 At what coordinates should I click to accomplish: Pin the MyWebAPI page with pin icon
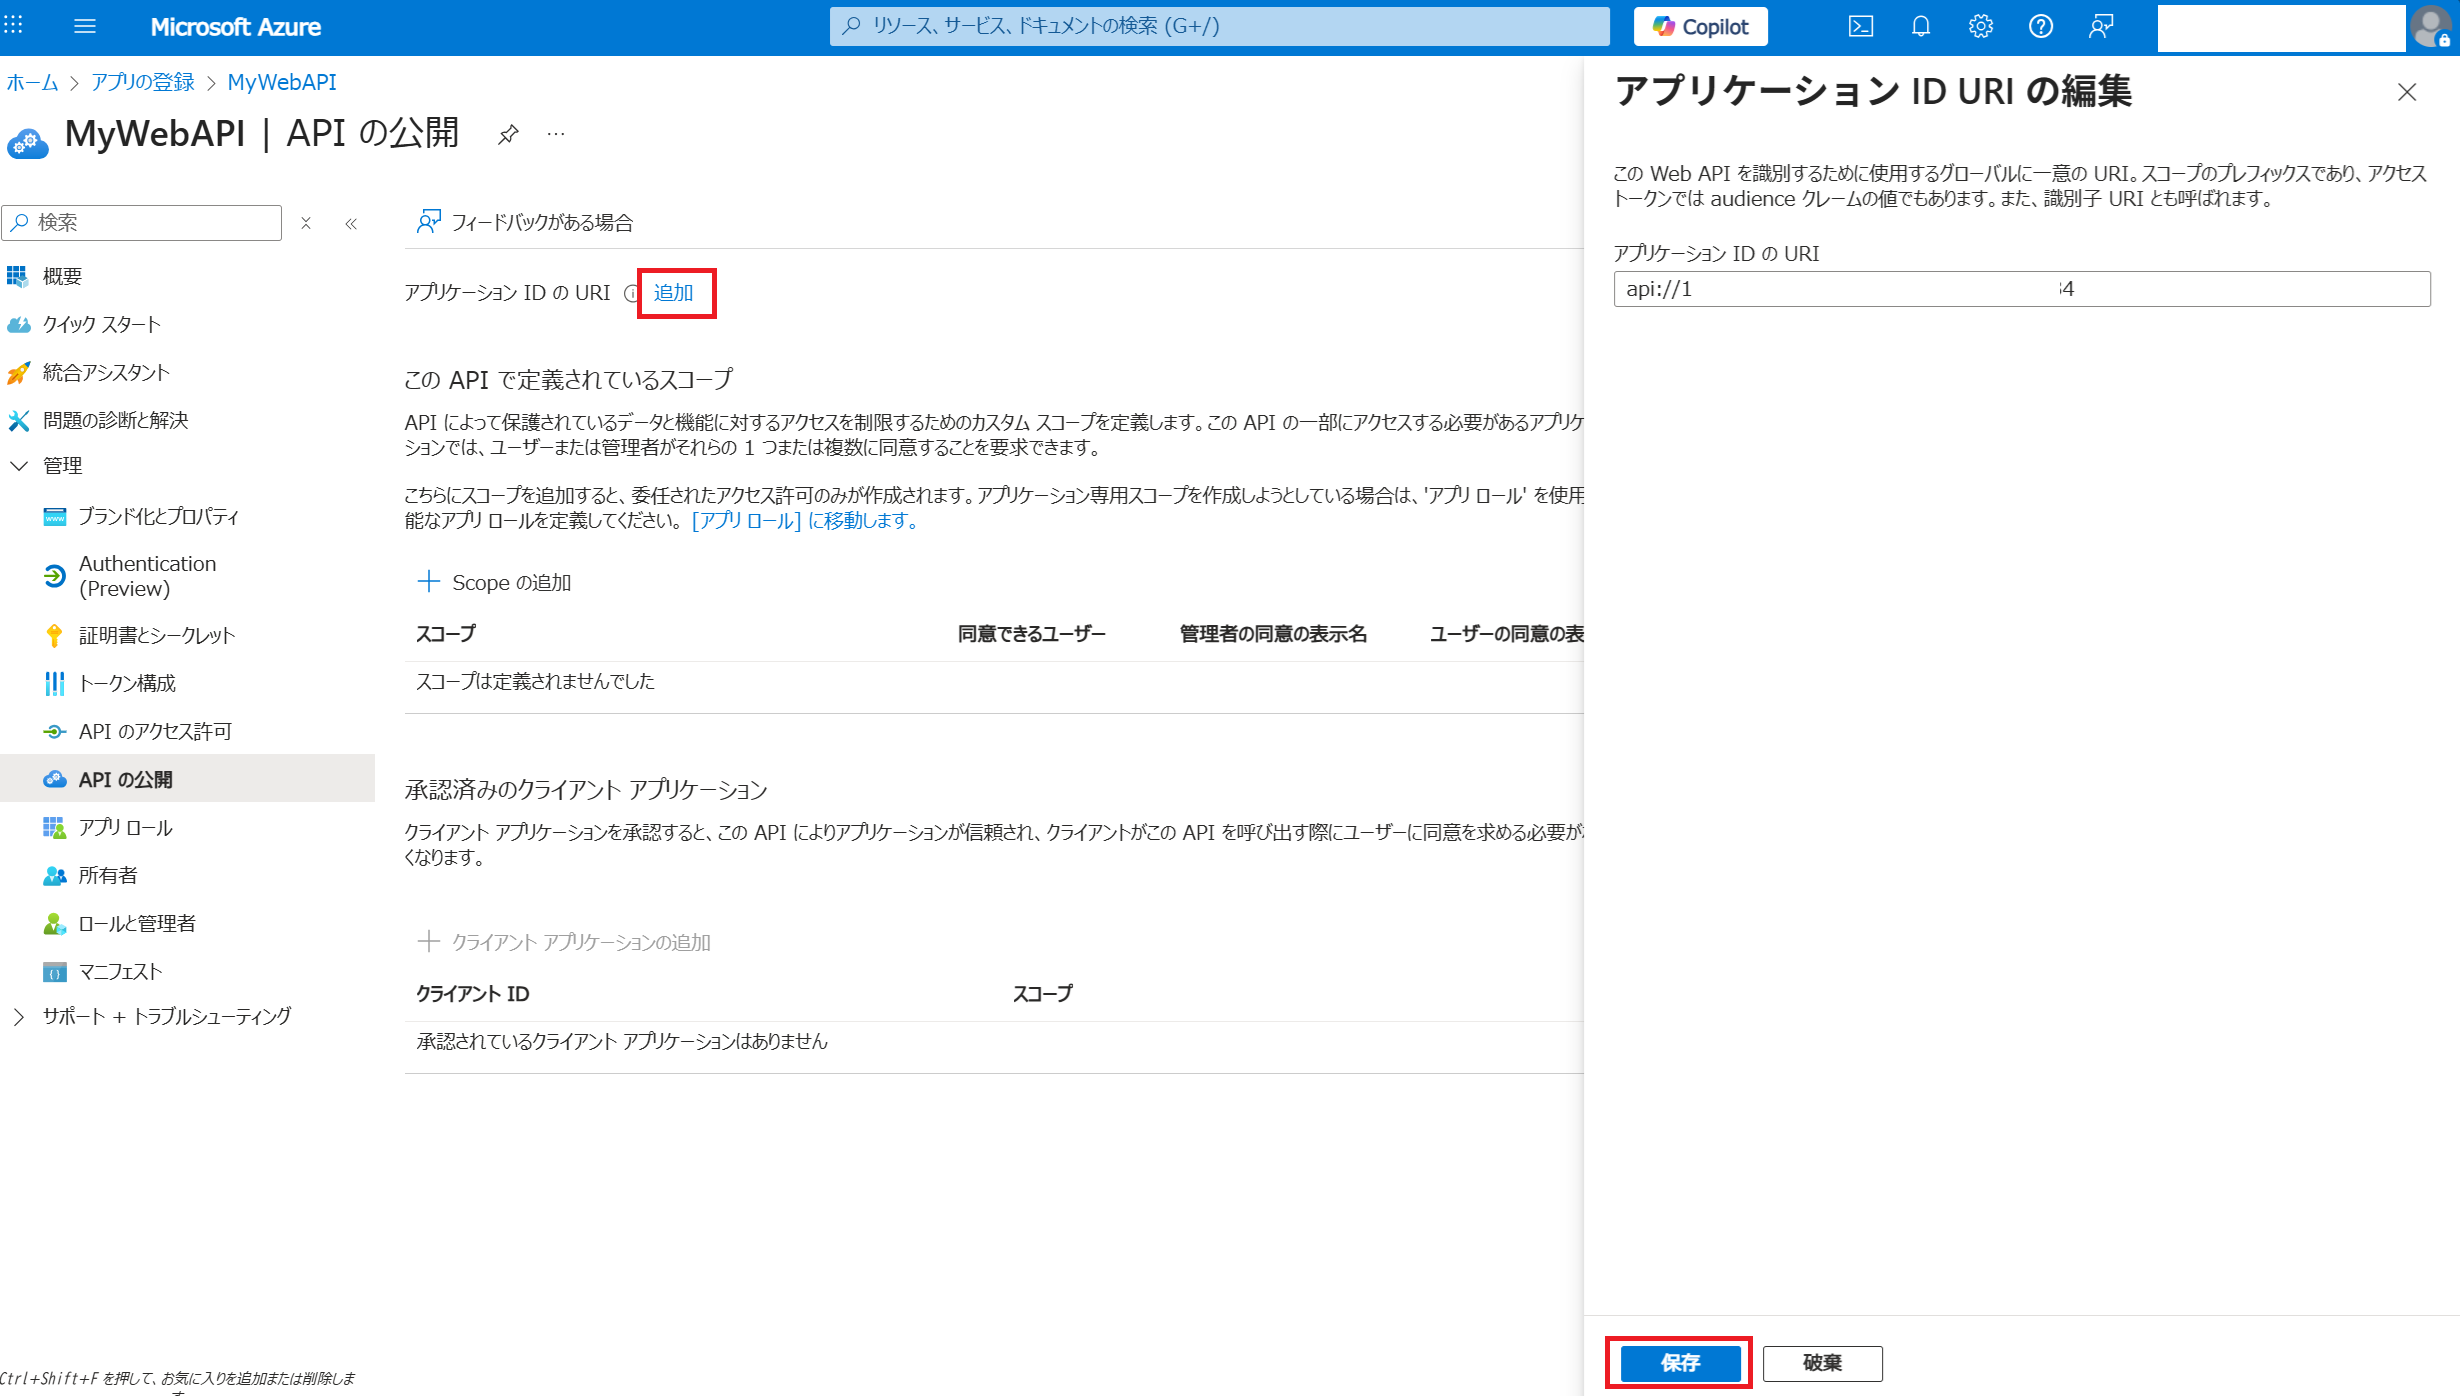pyautogui.click(x=508, y=134)
